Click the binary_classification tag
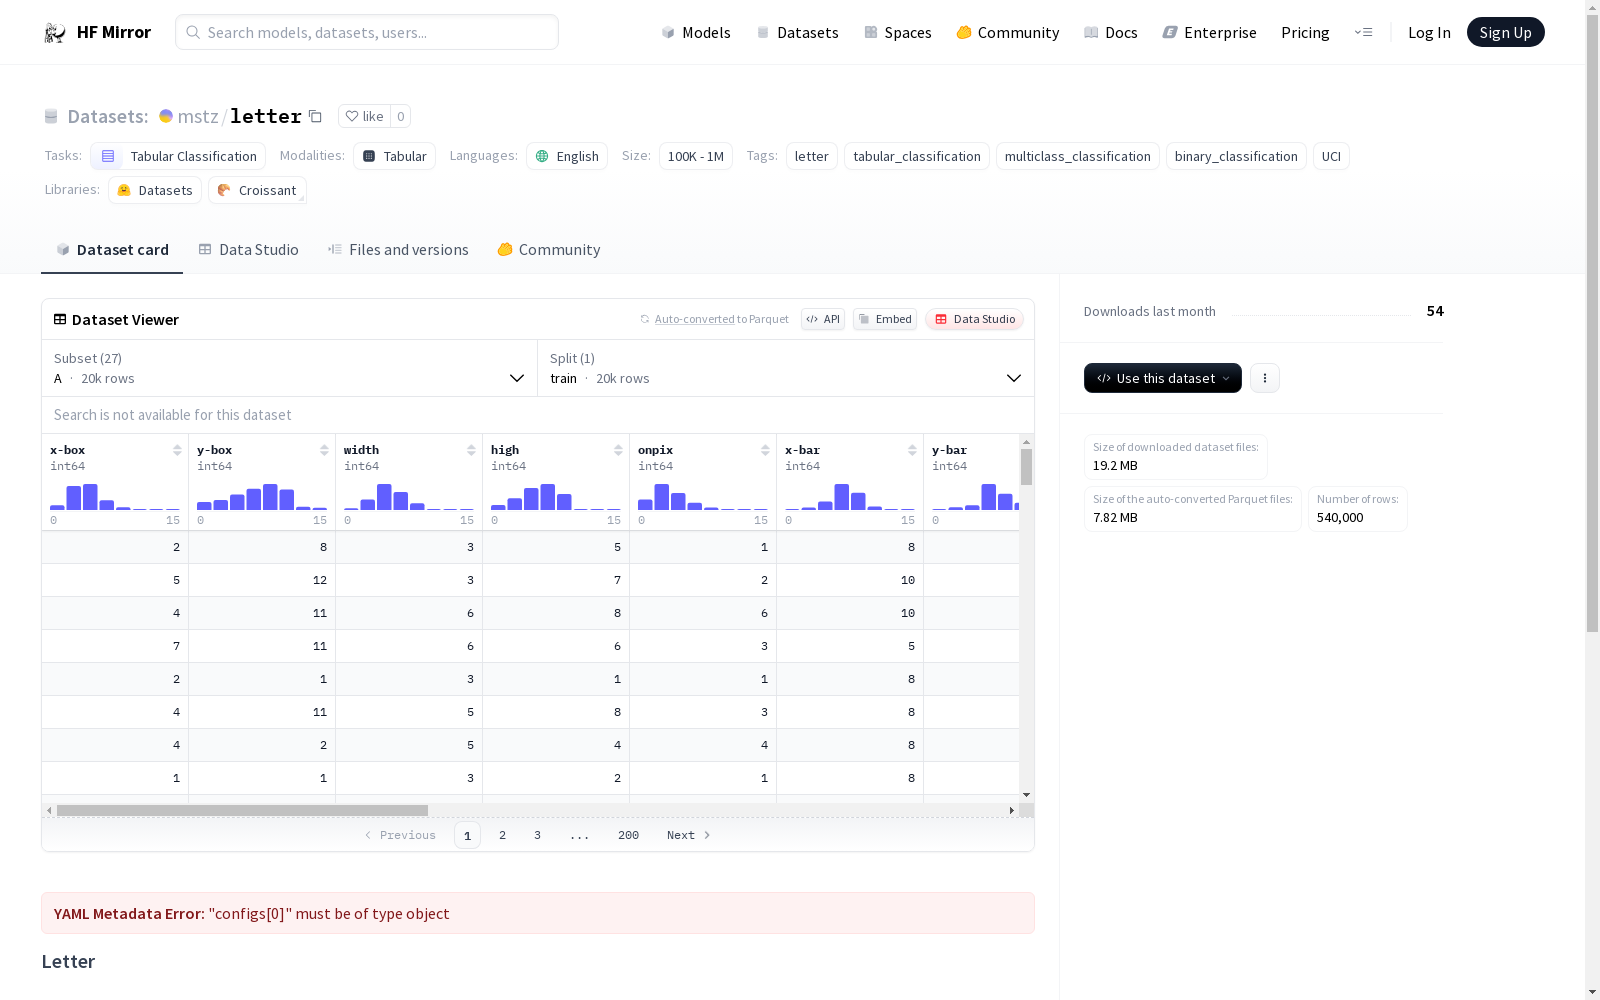 [1236, 156]
